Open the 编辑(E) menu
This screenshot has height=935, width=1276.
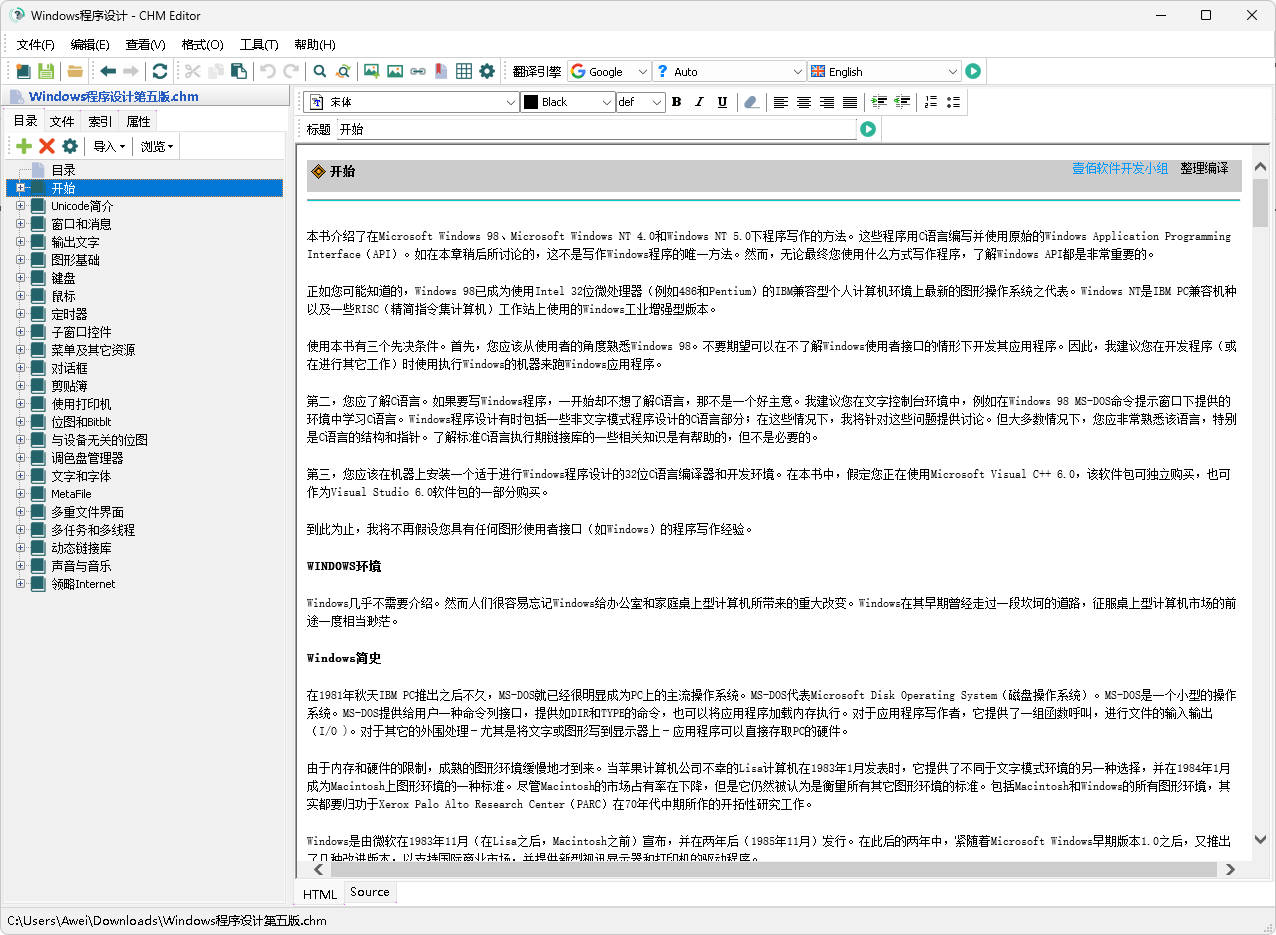pos(90,44)
